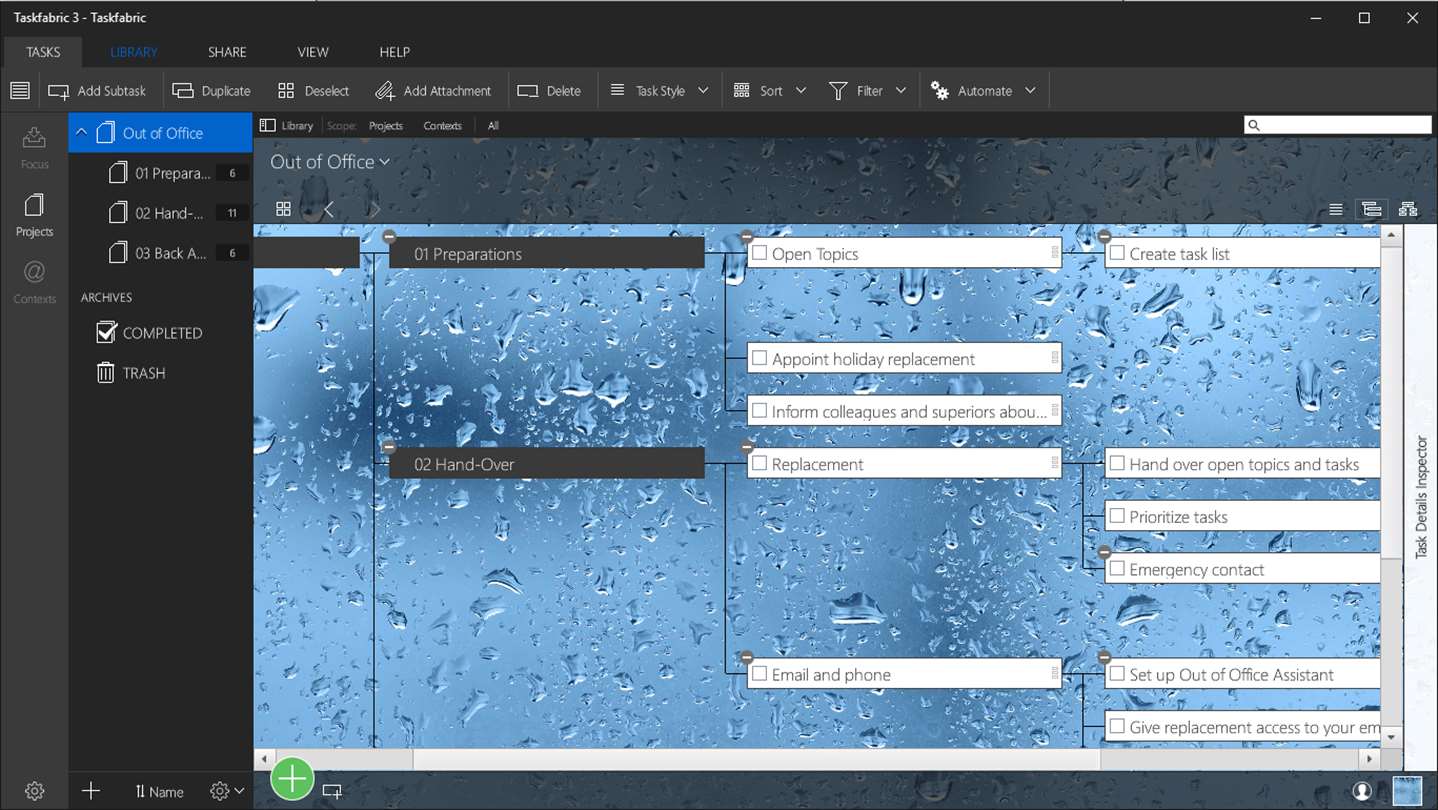Click in the search field
Viewport: 1438px width, 810px height.
pyautogui.click(x=1338, y=125)
